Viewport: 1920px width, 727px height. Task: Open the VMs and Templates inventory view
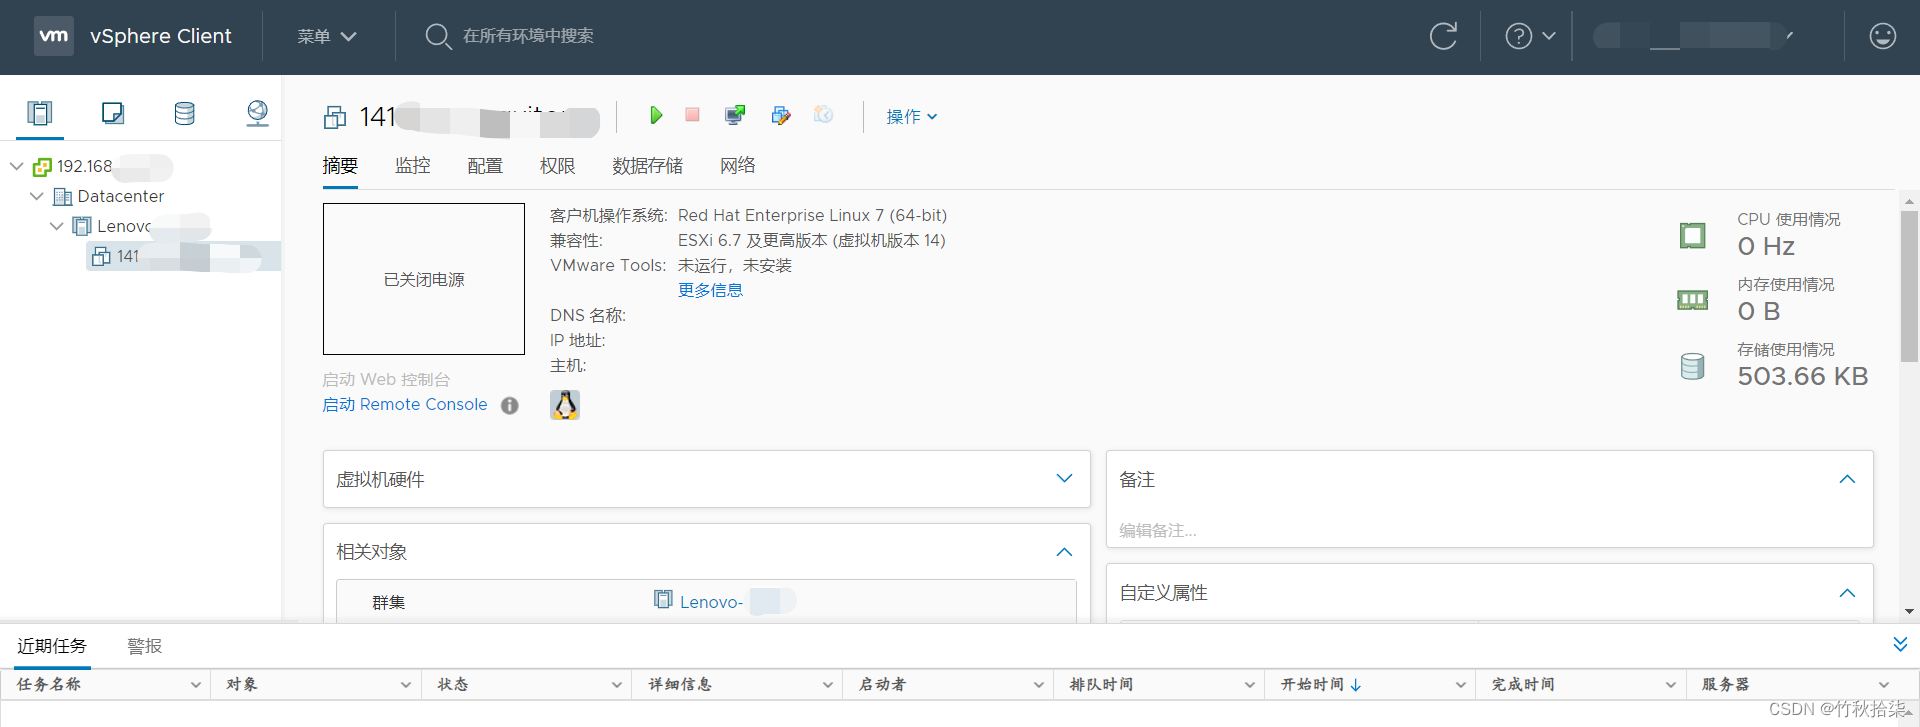(x=113, y=113)
